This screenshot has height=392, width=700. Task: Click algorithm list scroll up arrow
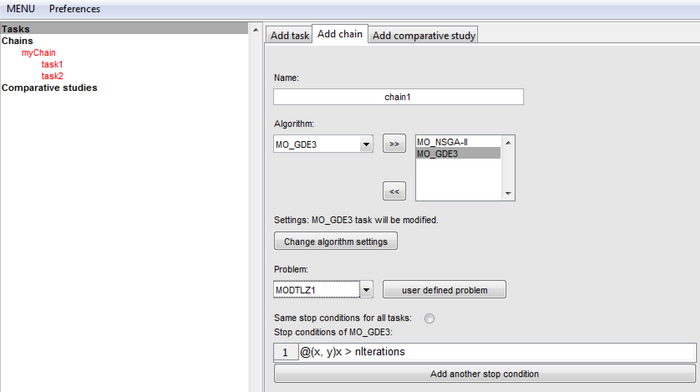pyautogui.click(x=508, y=142)
